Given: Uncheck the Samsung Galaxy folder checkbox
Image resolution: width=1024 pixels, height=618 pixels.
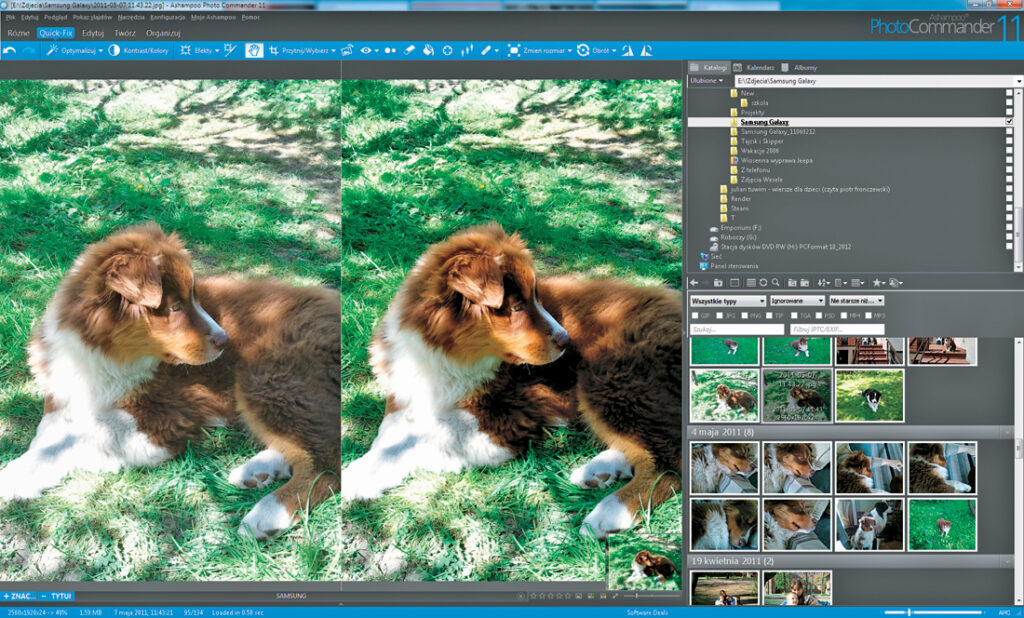Looking at the screenshot, I should tap(1009, 121).
